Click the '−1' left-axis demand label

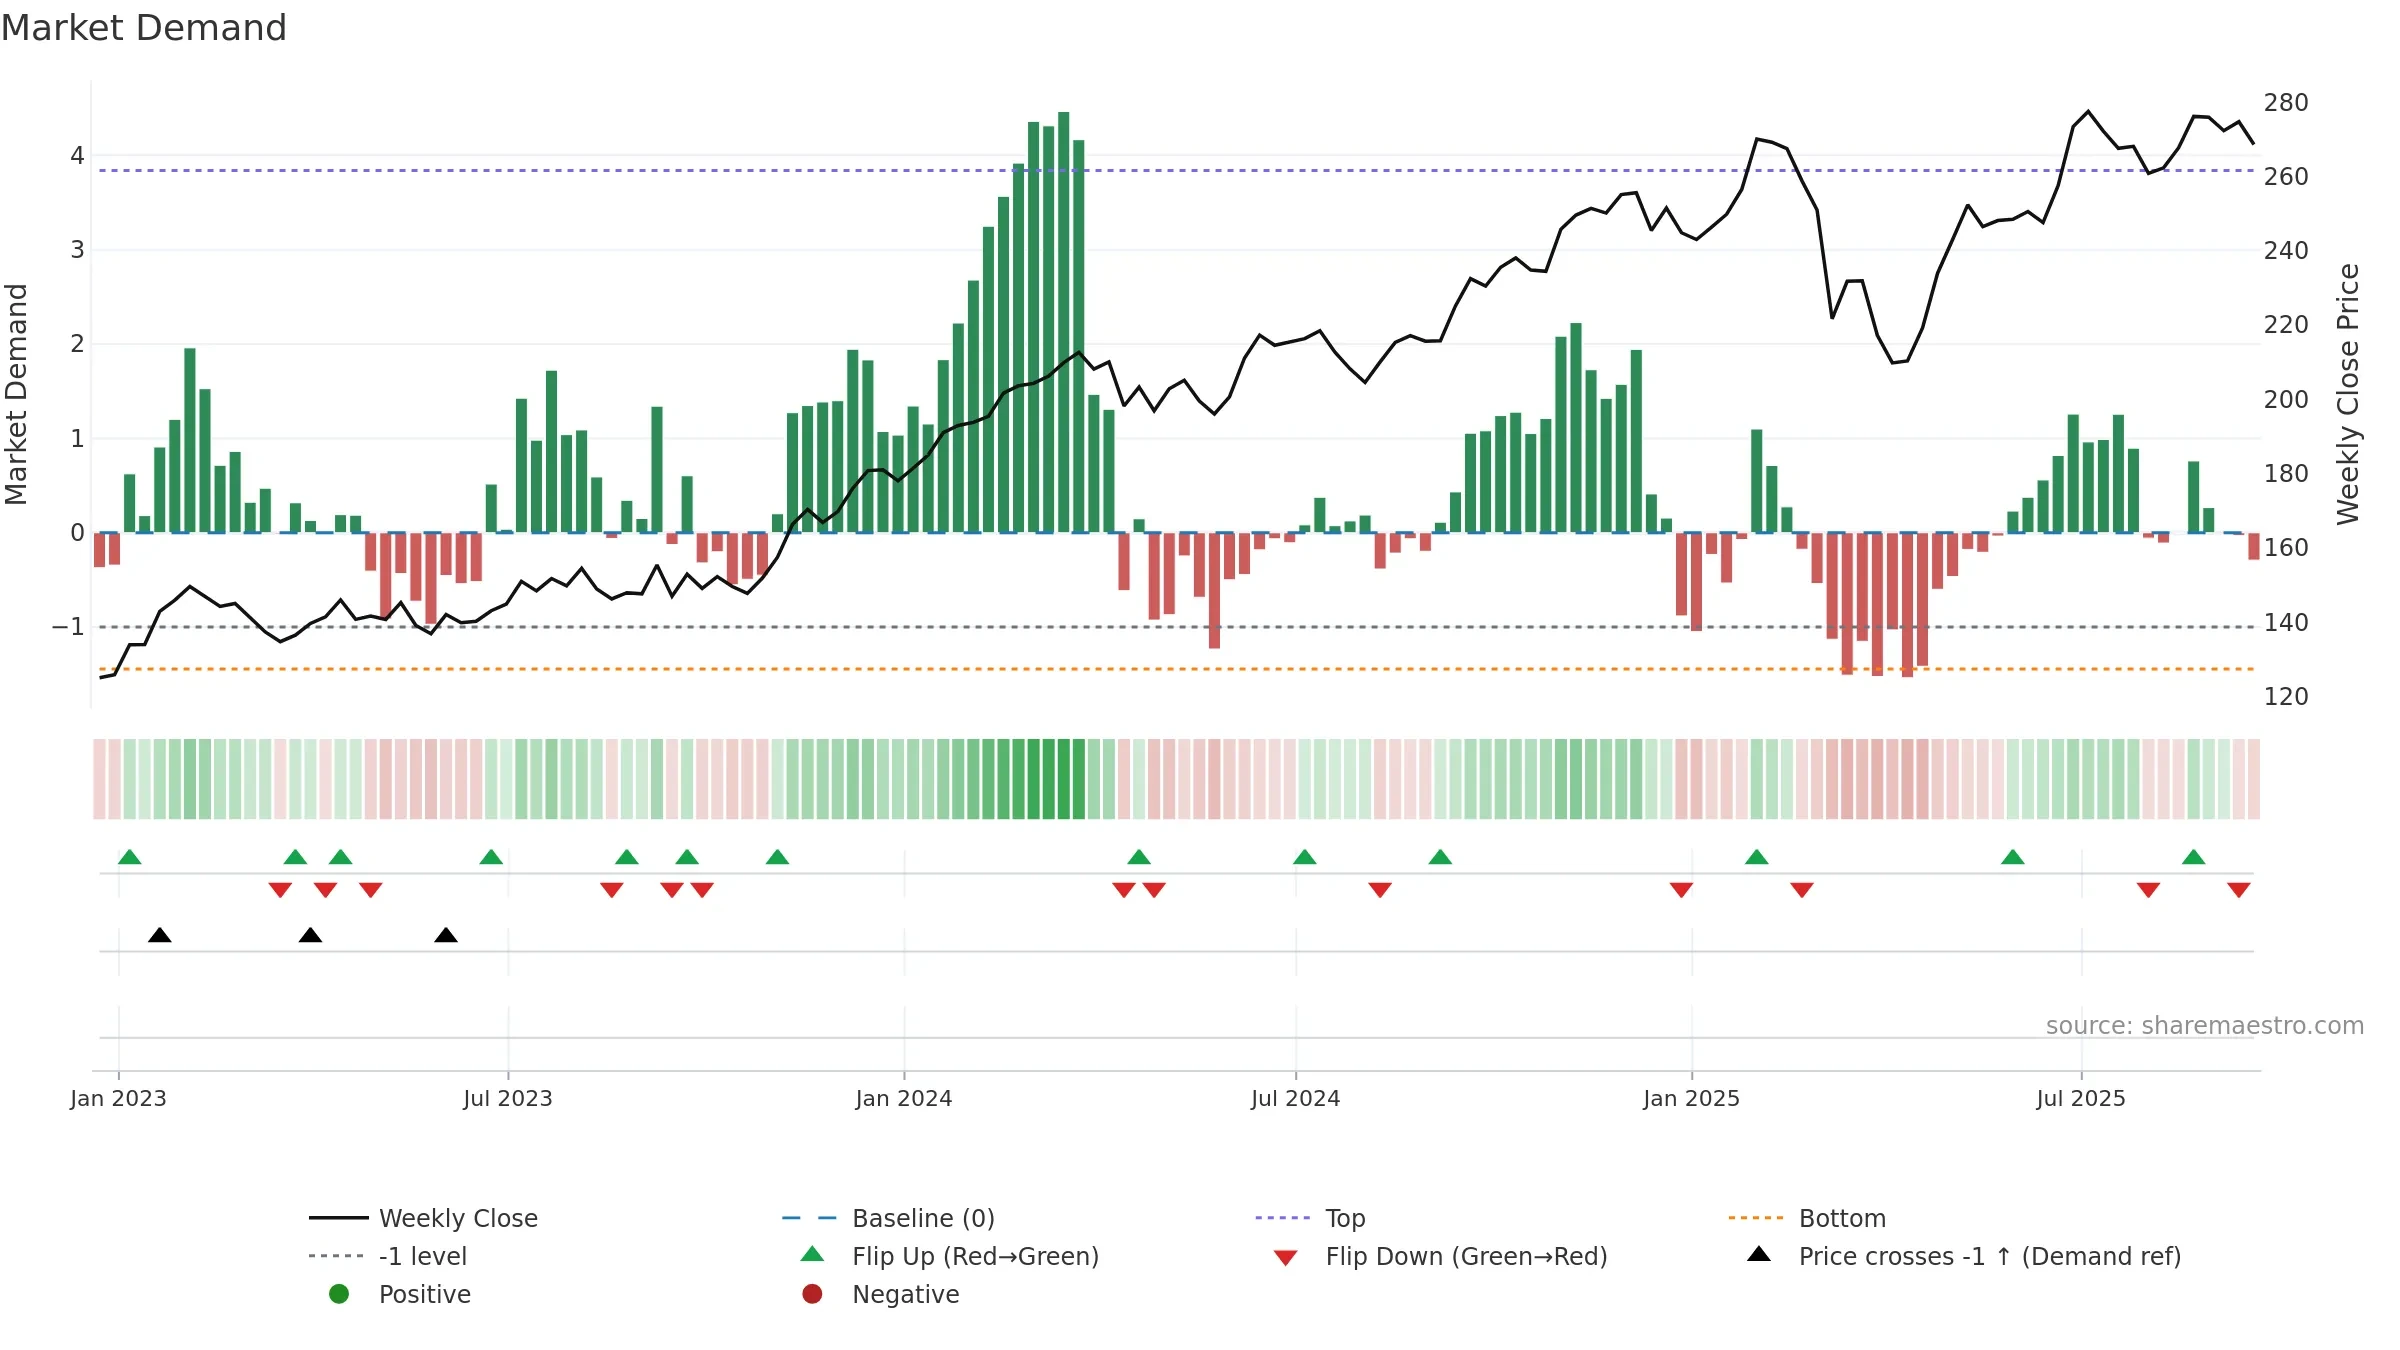(68, 627)
